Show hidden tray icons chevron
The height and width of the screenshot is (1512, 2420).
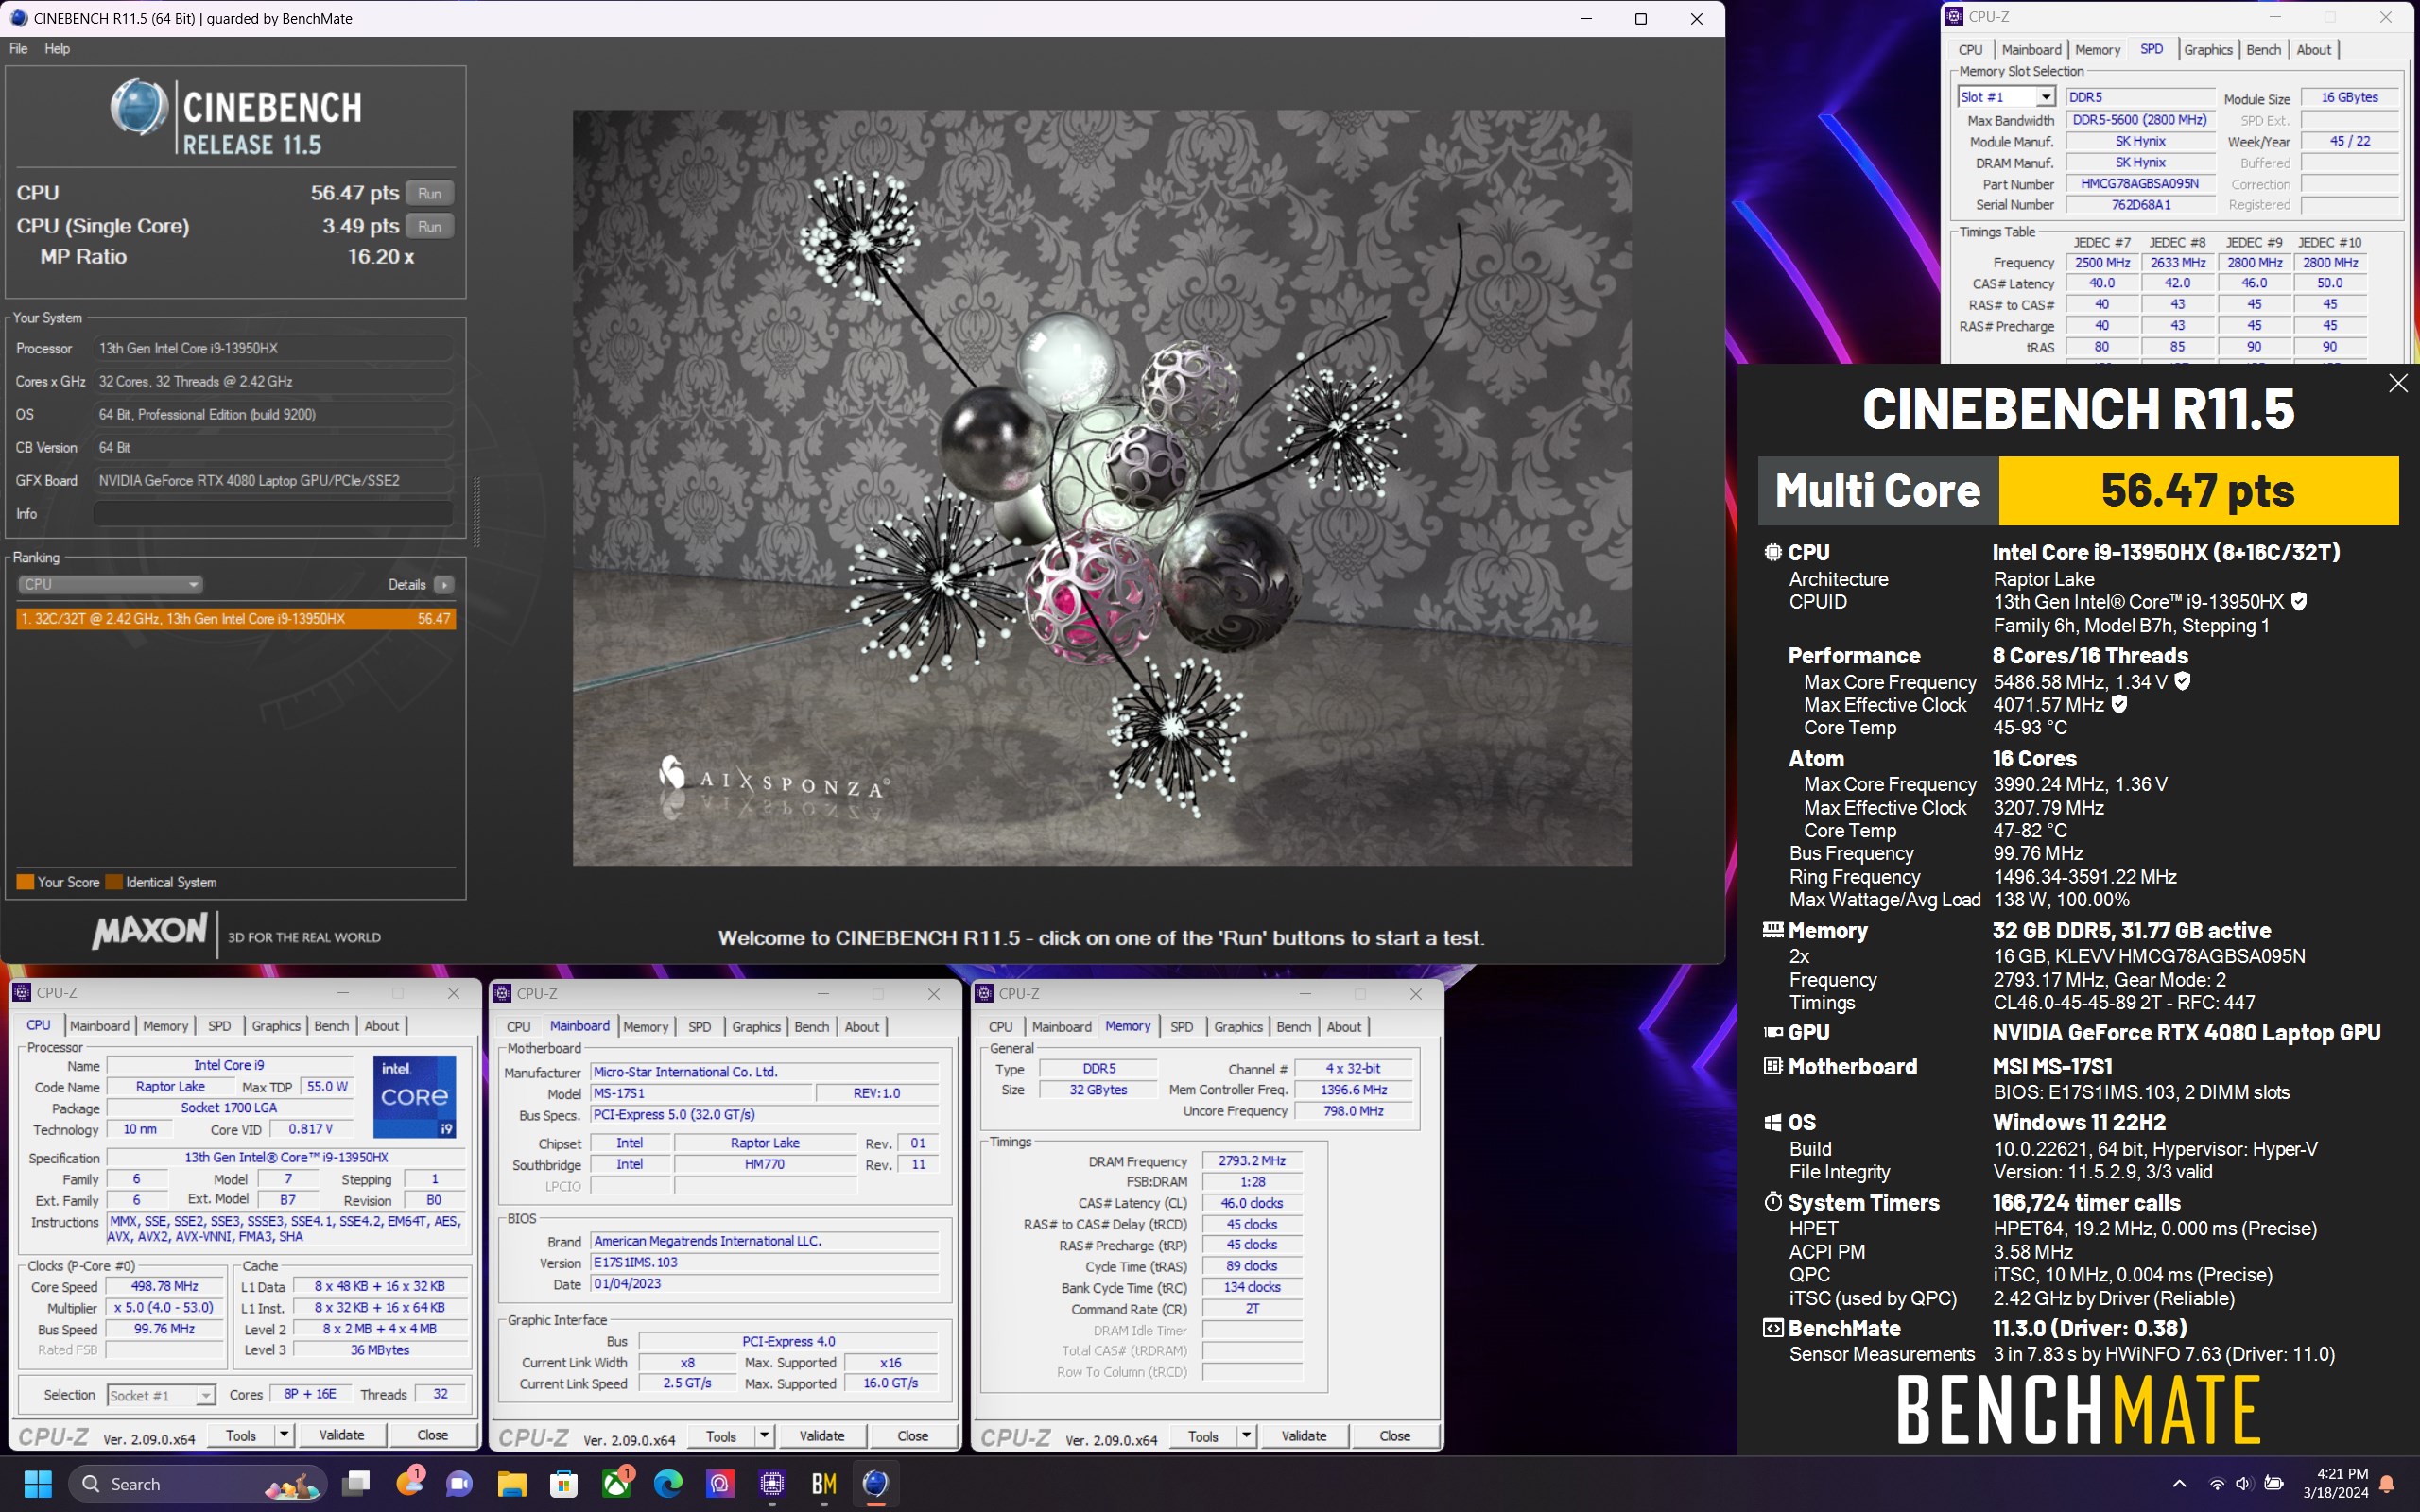click(2180, 1484)
